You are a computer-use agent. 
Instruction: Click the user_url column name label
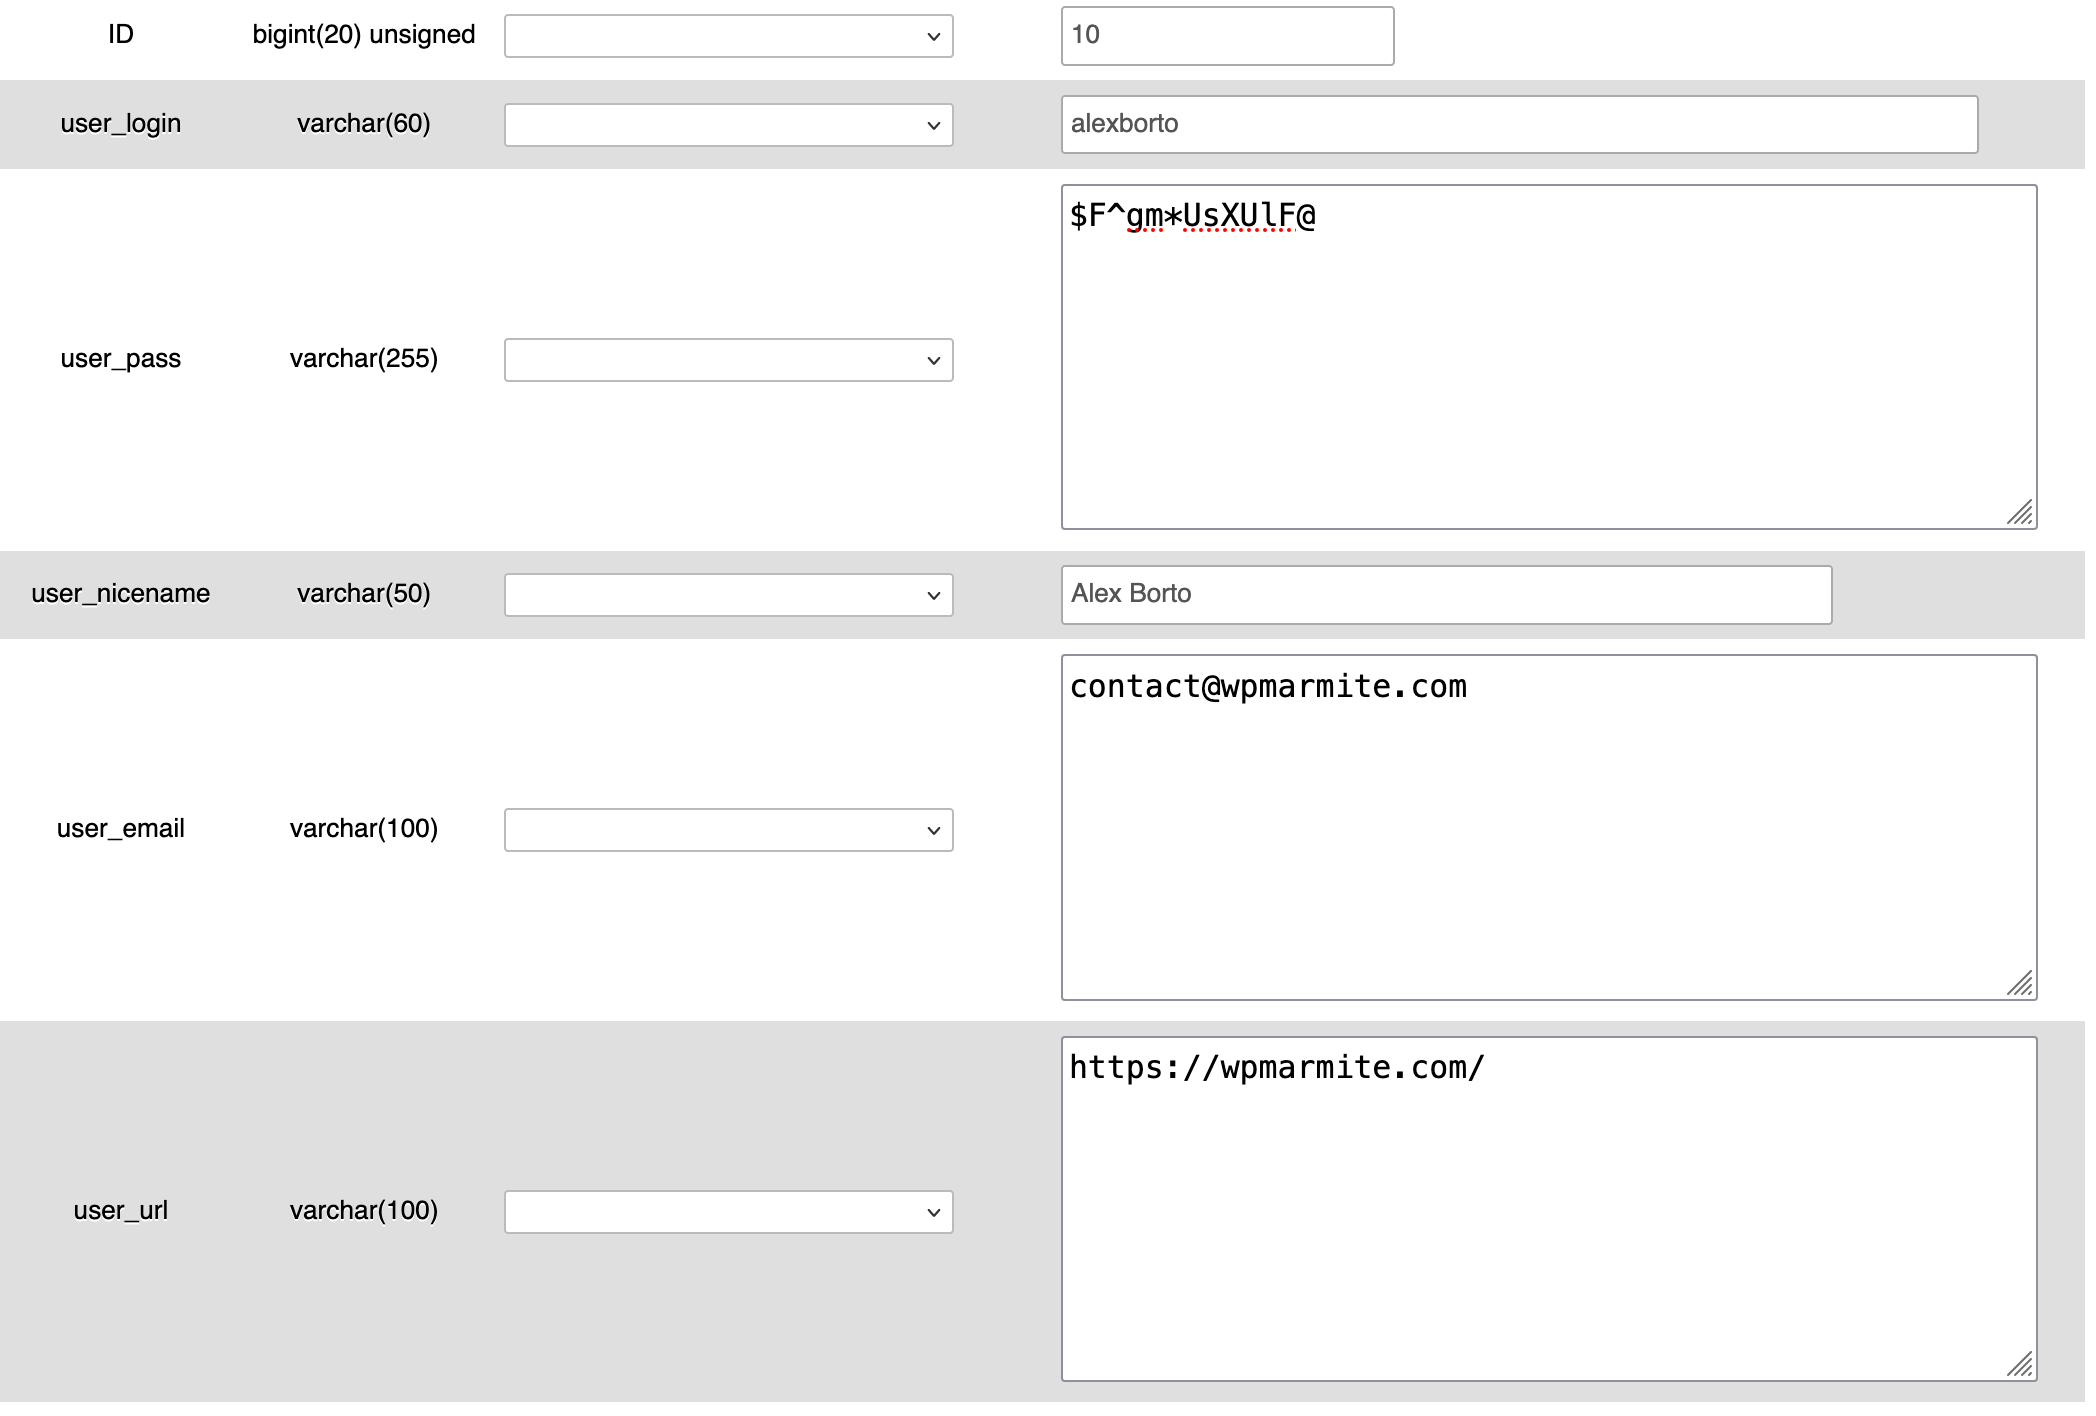[121, 1211]
